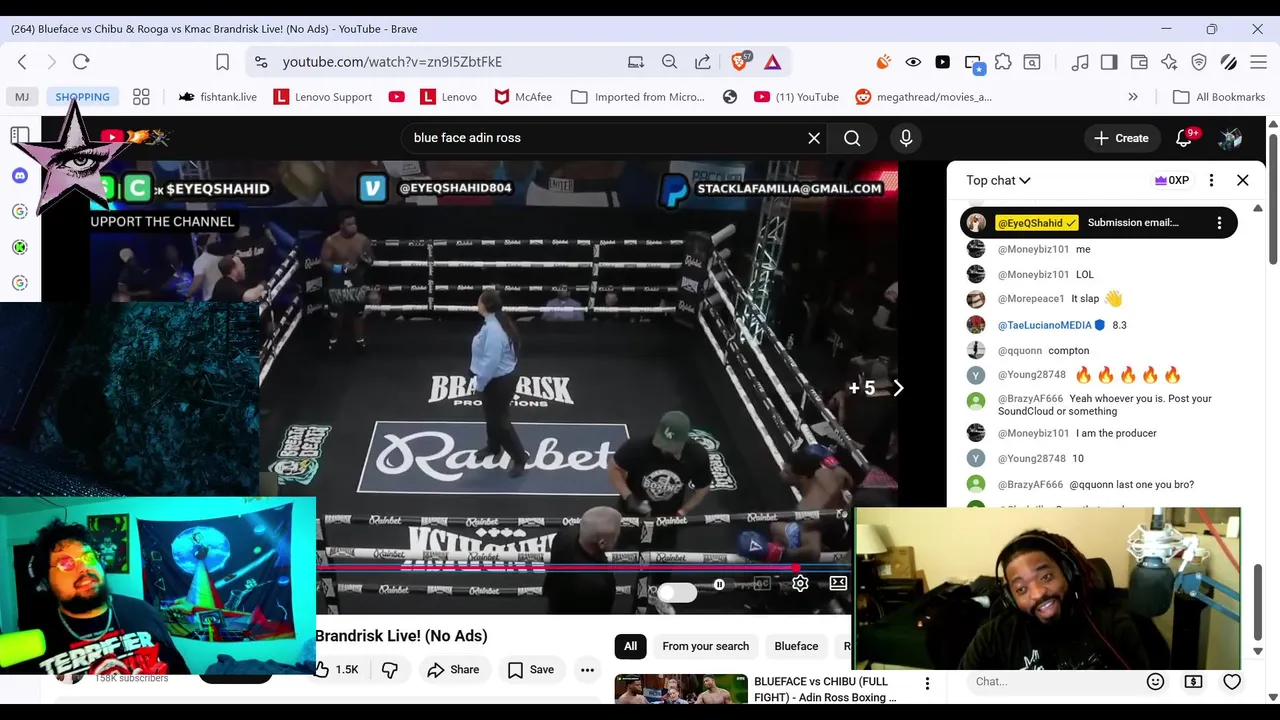Open the music note media control icon
The width and height of the screenshot is (1280, 720).
tap(1079, 61)
